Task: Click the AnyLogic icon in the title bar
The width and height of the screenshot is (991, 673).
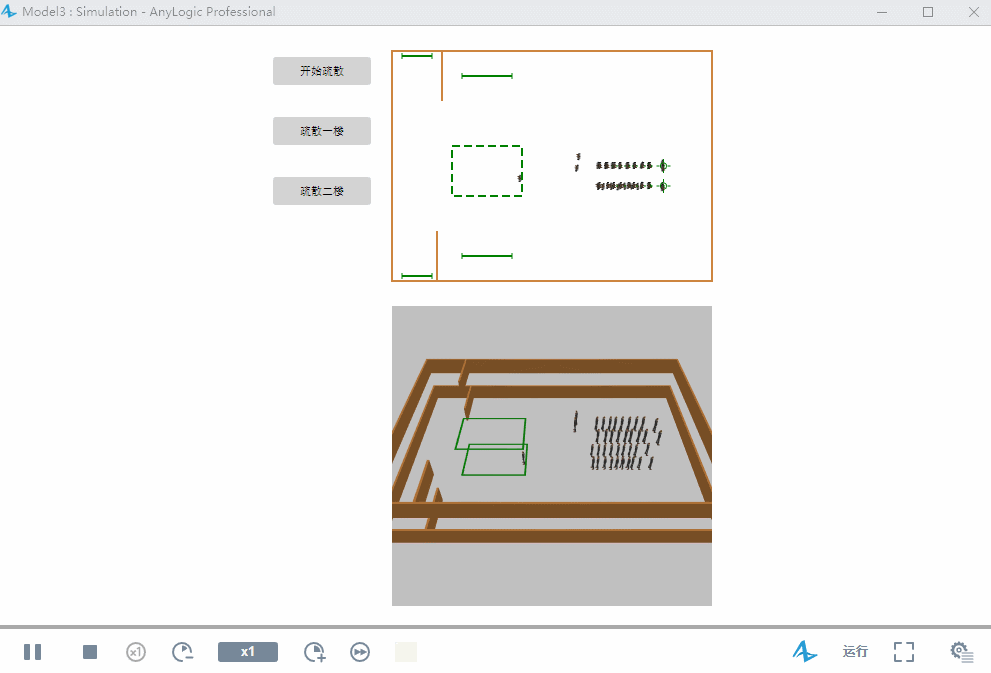Action: coord(9,11)
